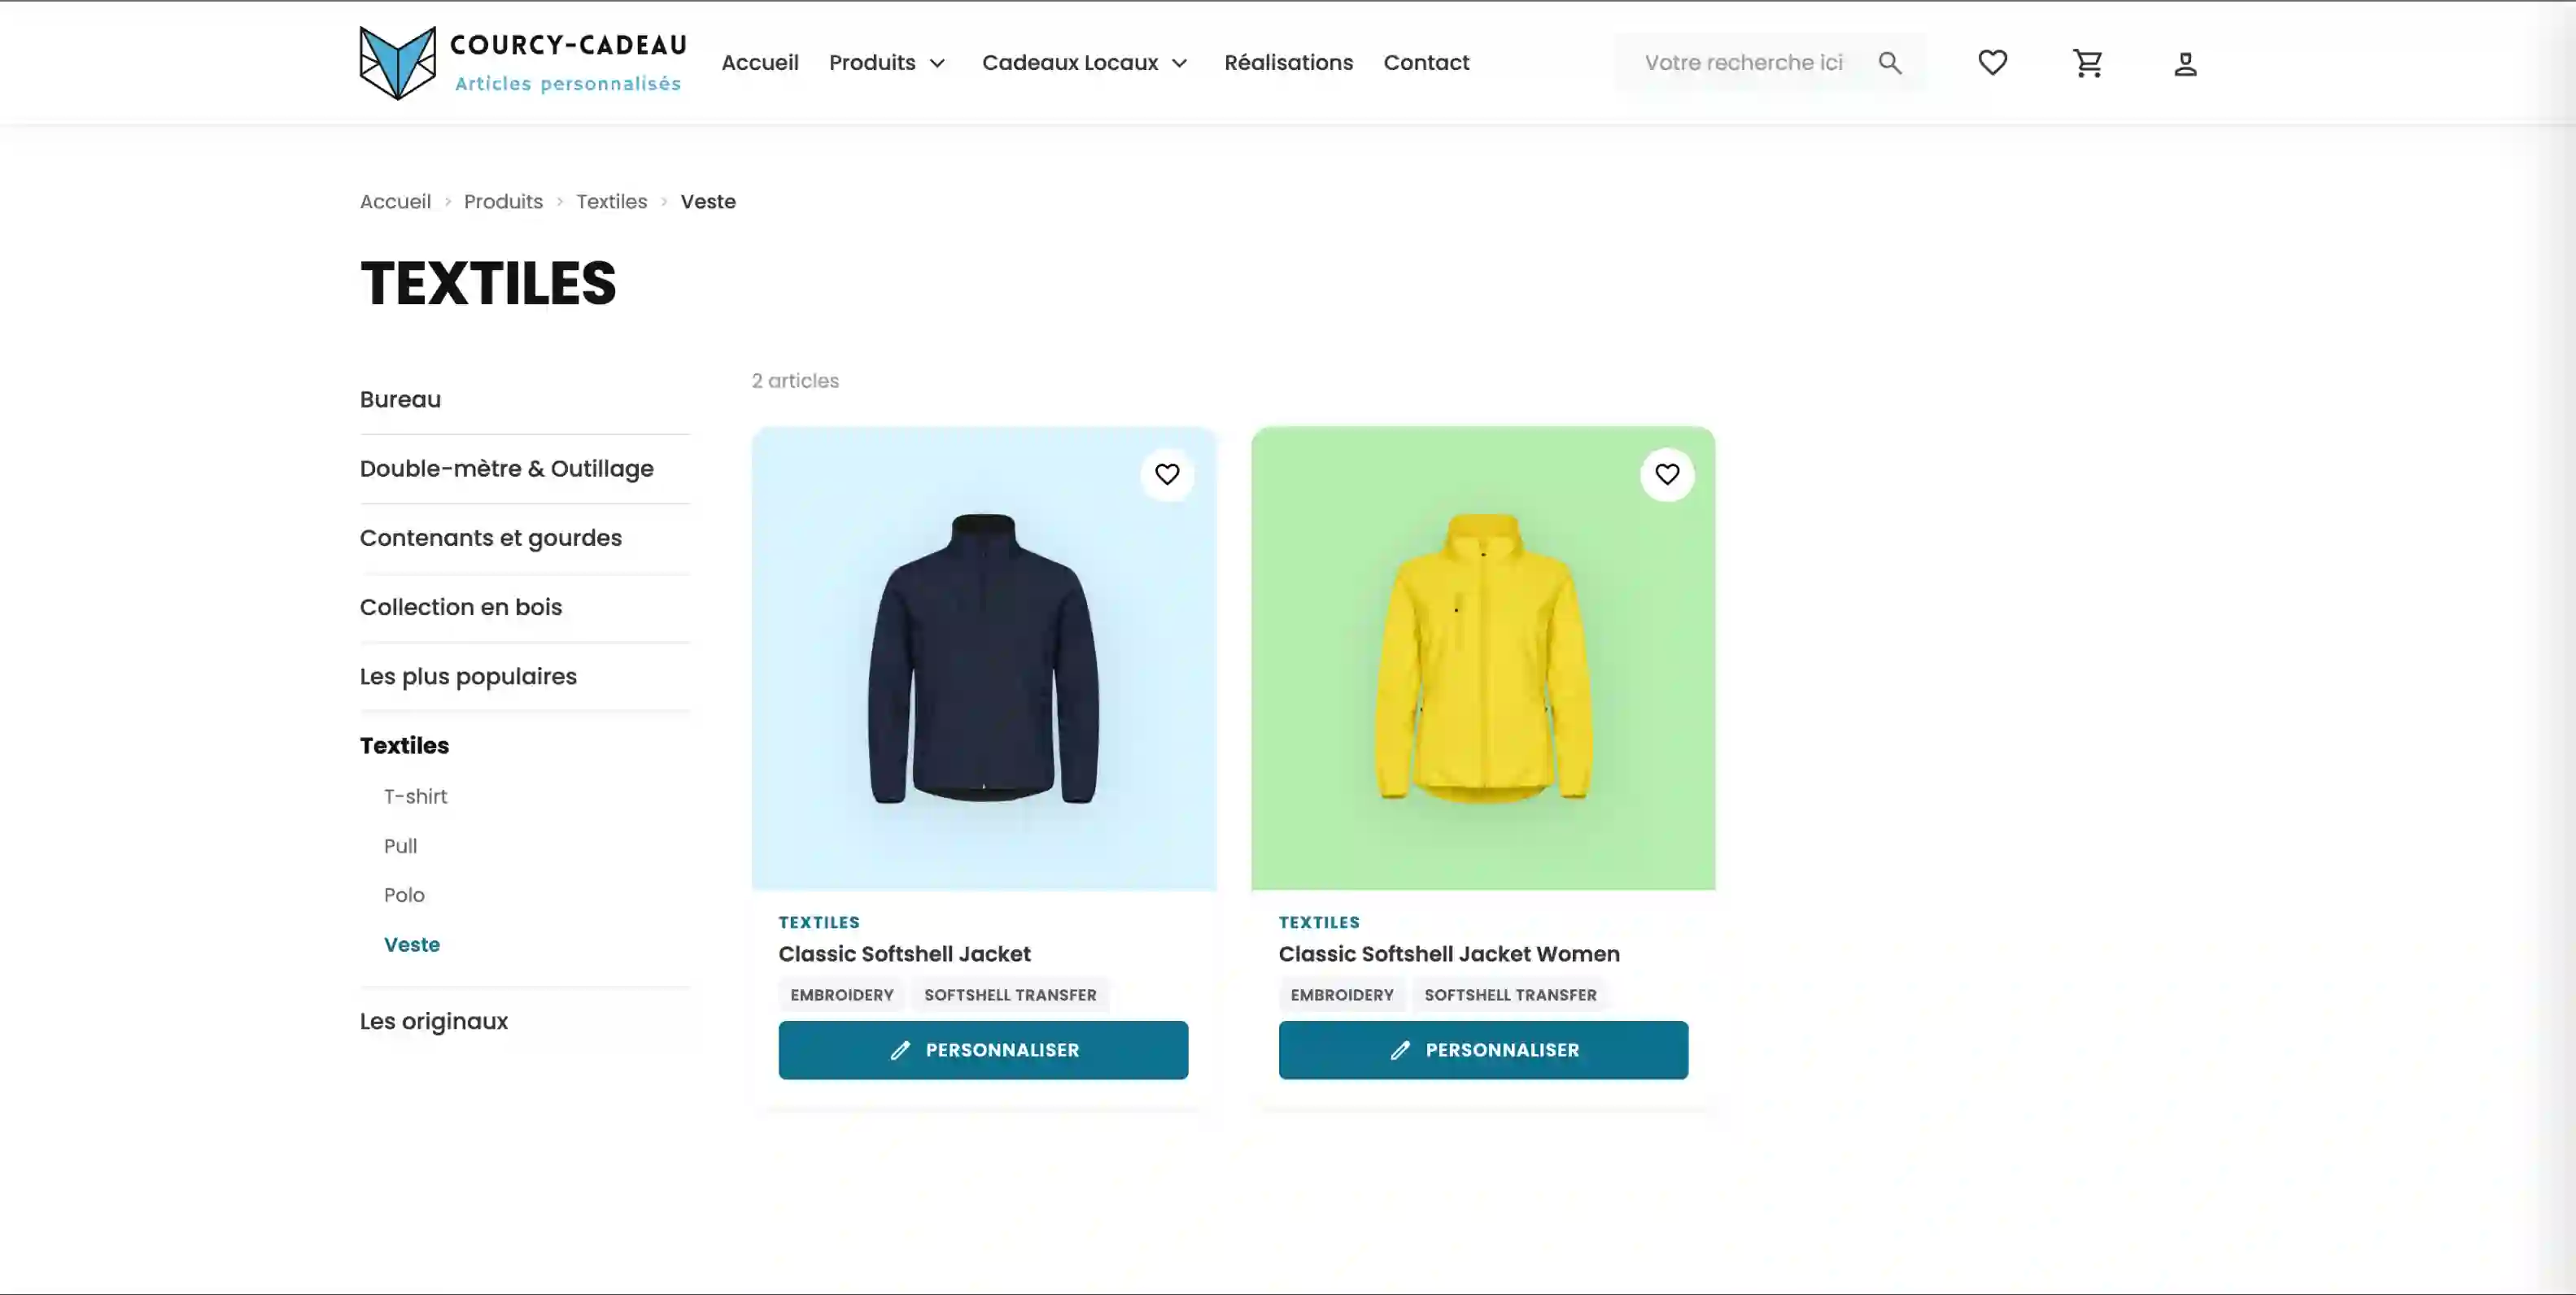
Task: Click the Textiles breadcrumb link
Action: [x=611, y=202]
